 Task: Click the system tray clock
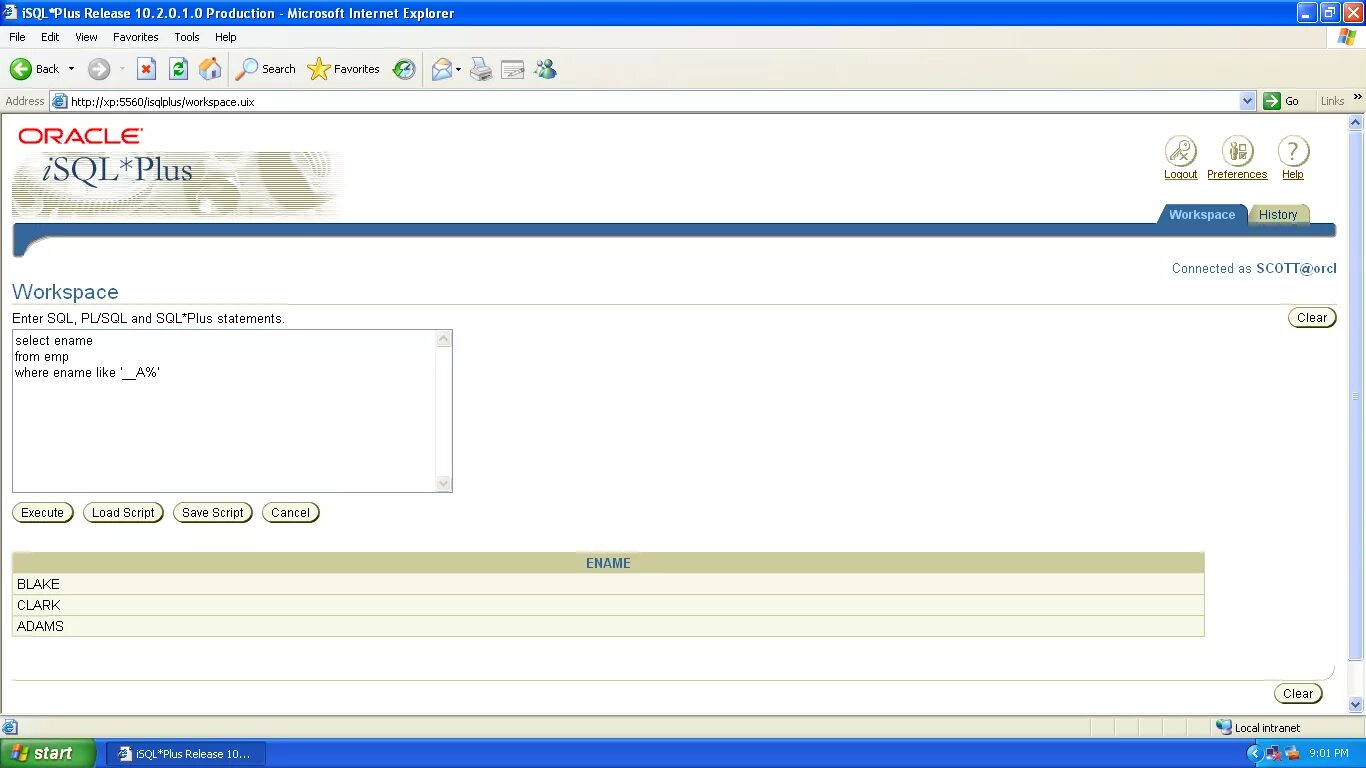point(1329,754)
